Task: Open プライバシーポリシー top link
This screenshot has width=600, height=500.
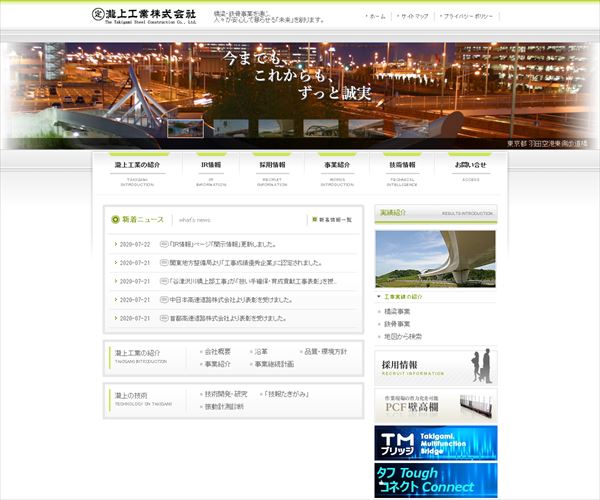Action: [468, 16]
